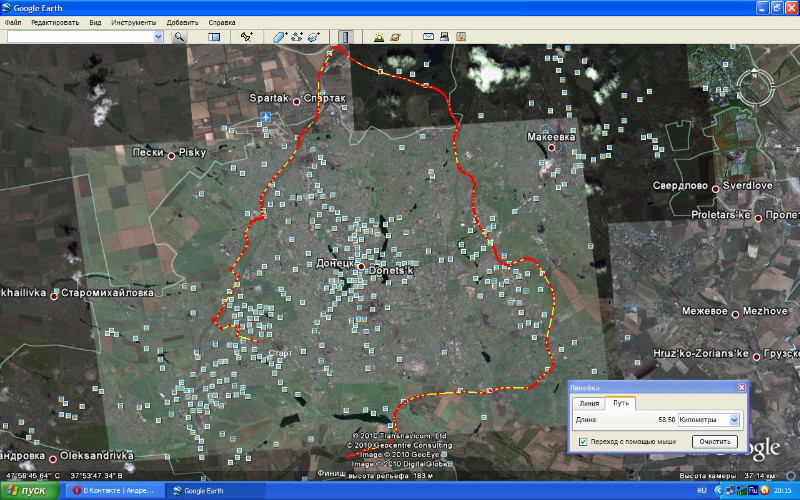
Task: Open the Файл menu
Action: pyautogui.click(x=14, y=21)
